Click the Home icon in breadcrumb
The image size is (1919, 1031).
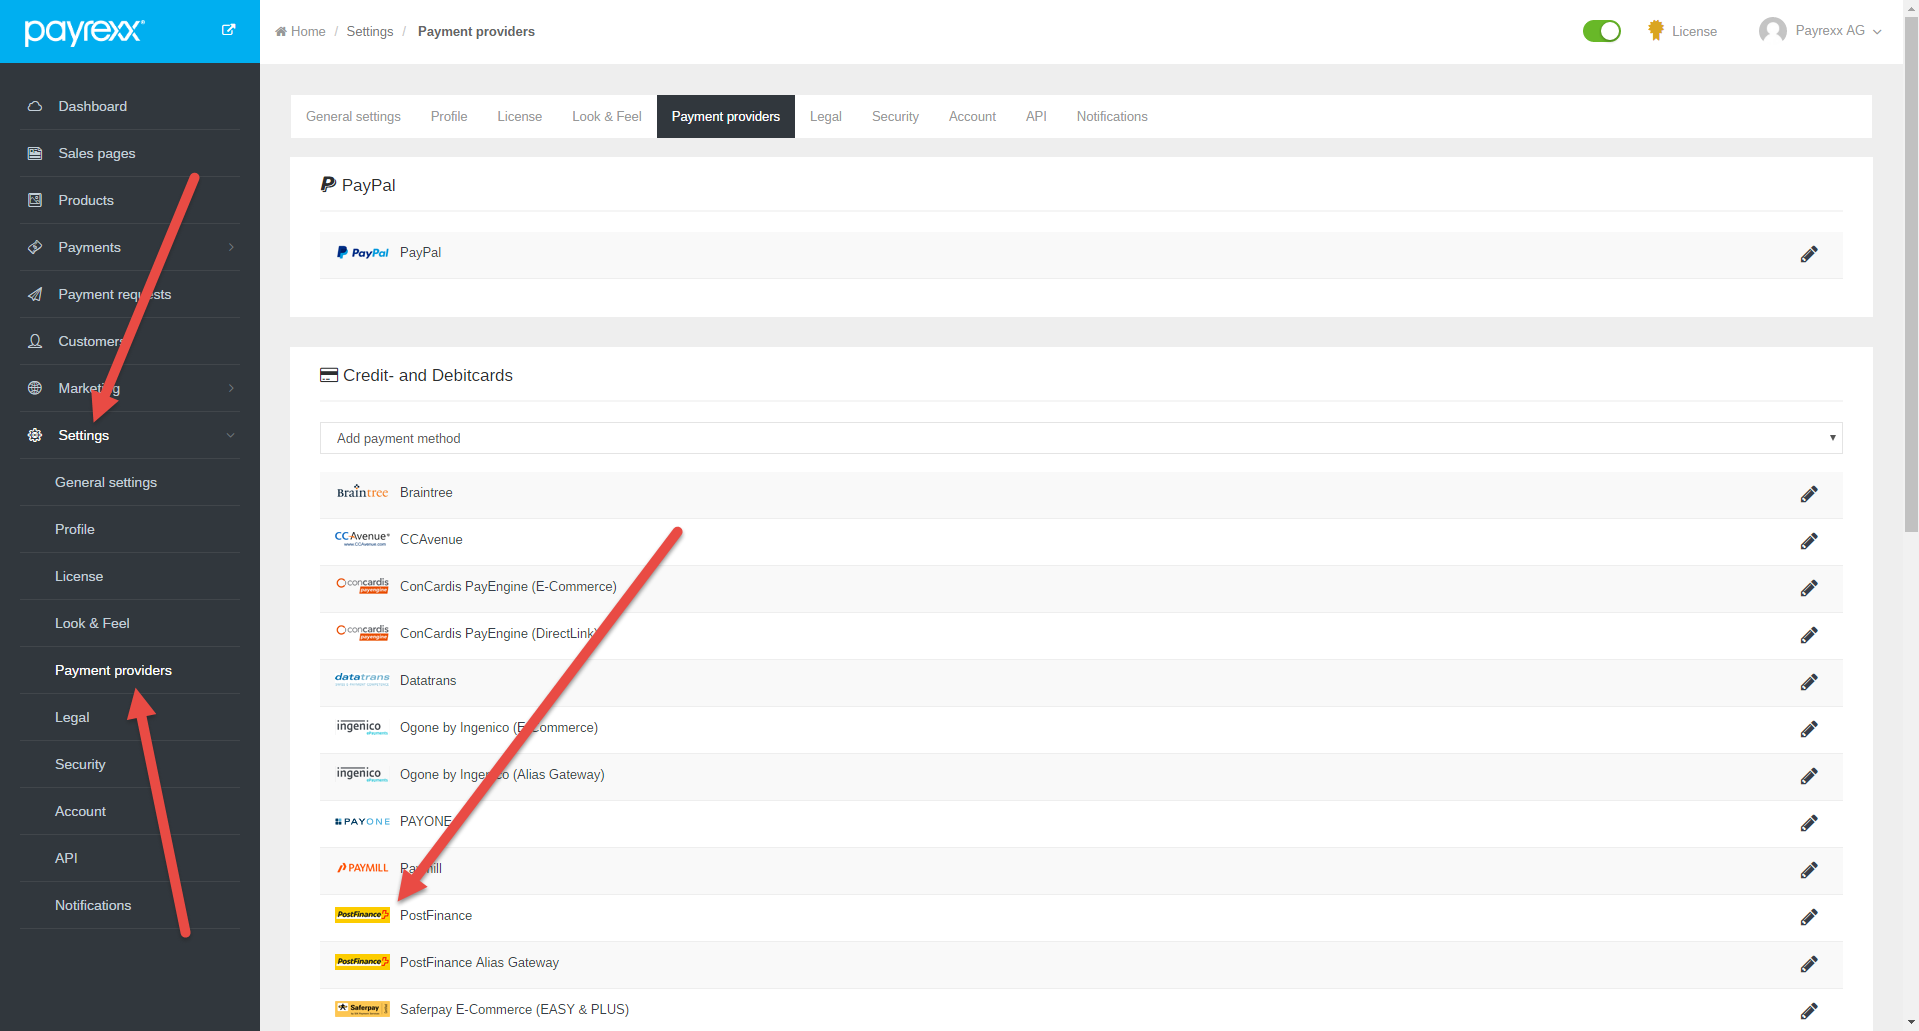281,31
